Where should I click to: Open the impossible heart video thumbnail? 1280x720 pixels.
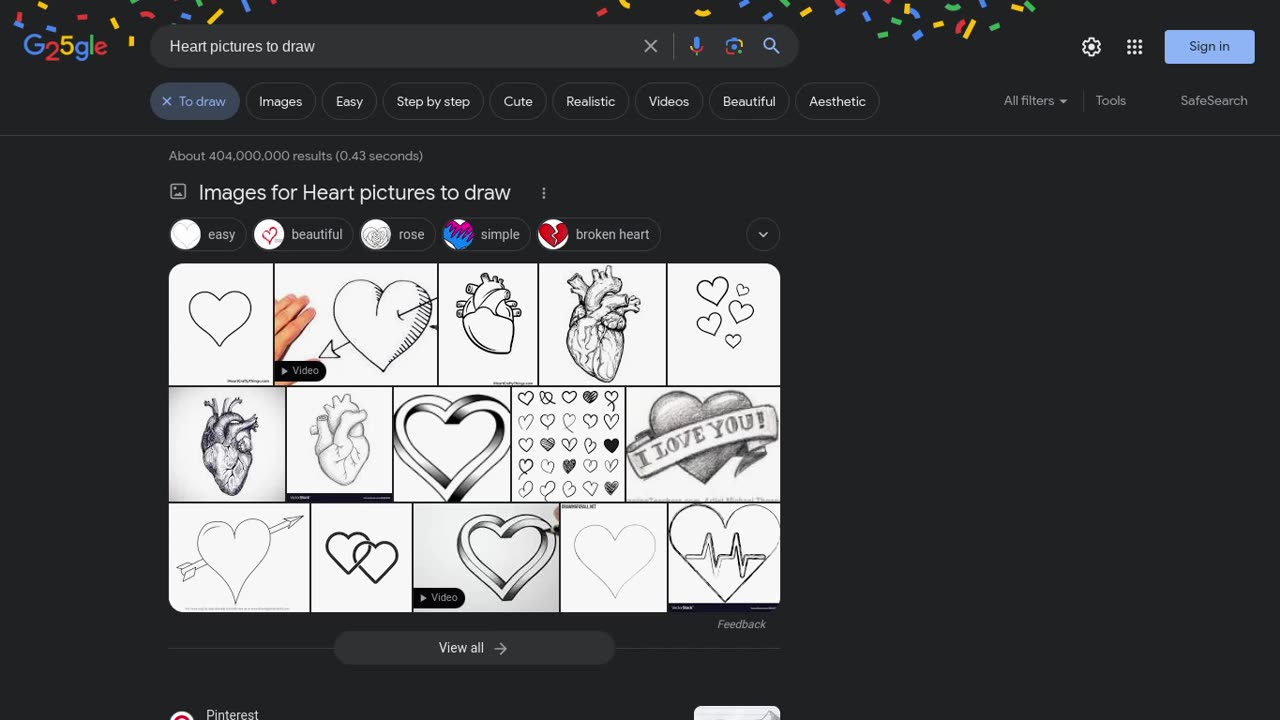click(x=486, y=557)
